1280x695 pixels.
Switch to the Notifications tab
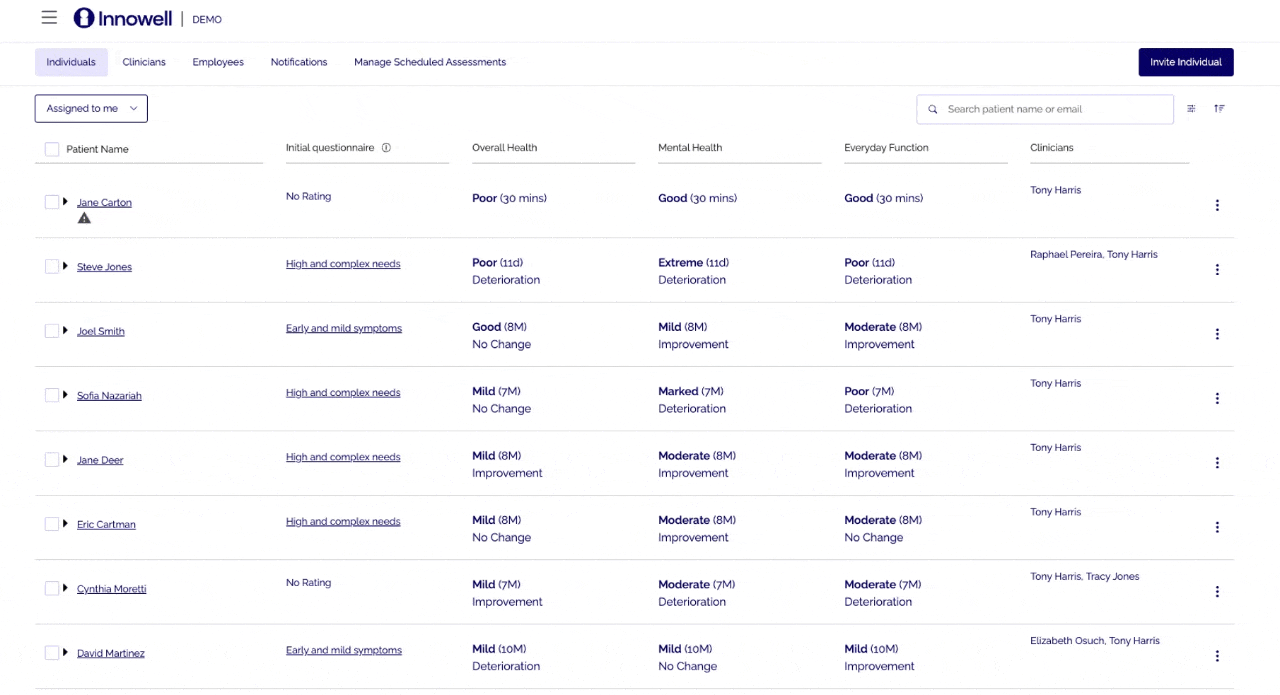point(299,62)
